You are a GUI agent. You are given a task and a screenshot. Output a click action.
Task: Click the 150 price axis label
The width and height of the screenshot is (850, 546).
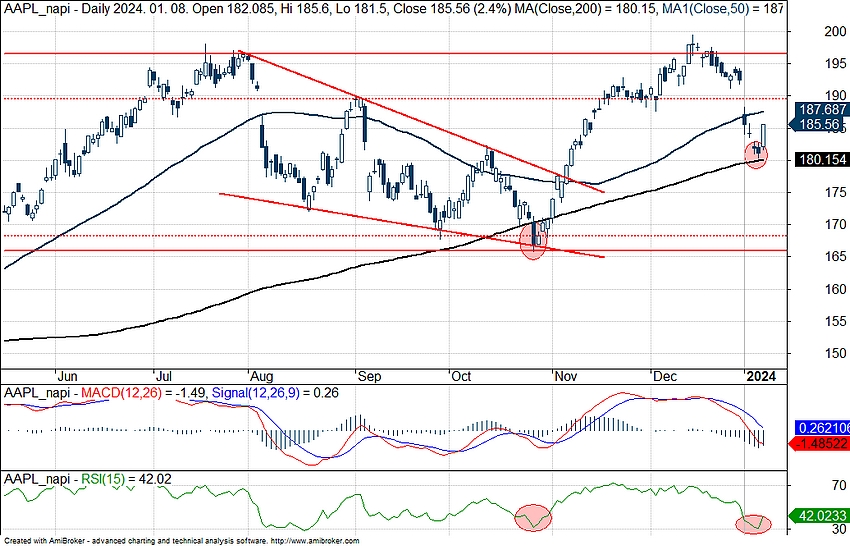[x=835, y=353]
